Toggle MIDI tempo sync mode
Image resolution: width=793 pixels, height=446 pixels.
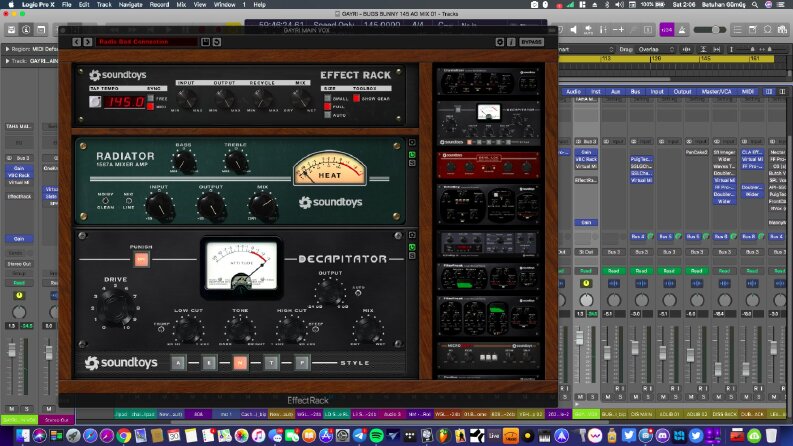coord(150,107)
